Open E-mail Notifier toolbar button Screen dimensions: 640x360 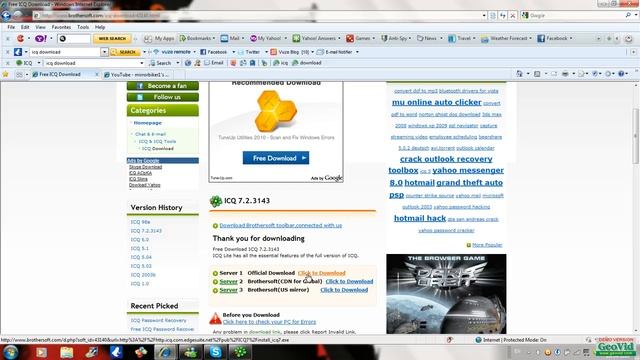click(x=335, y=52)
